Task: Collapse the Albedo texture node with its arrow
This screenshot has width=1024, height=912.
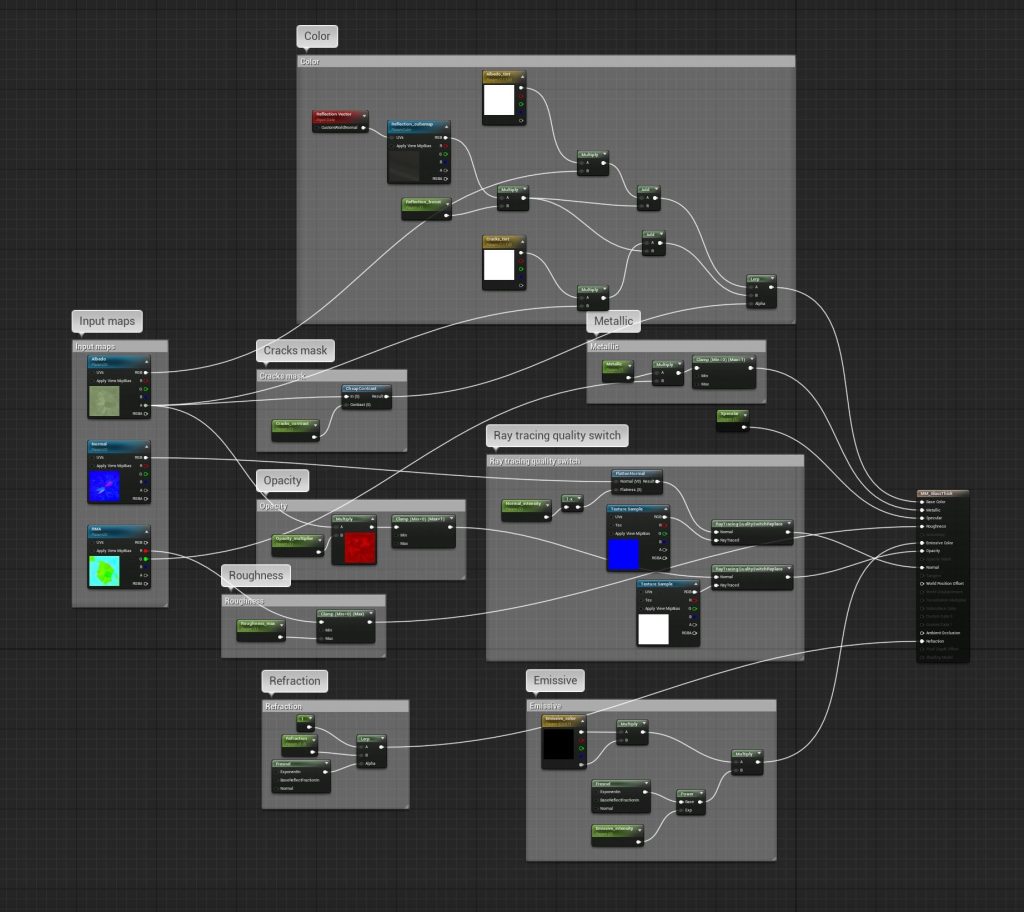Action: (x=146, y=361)
